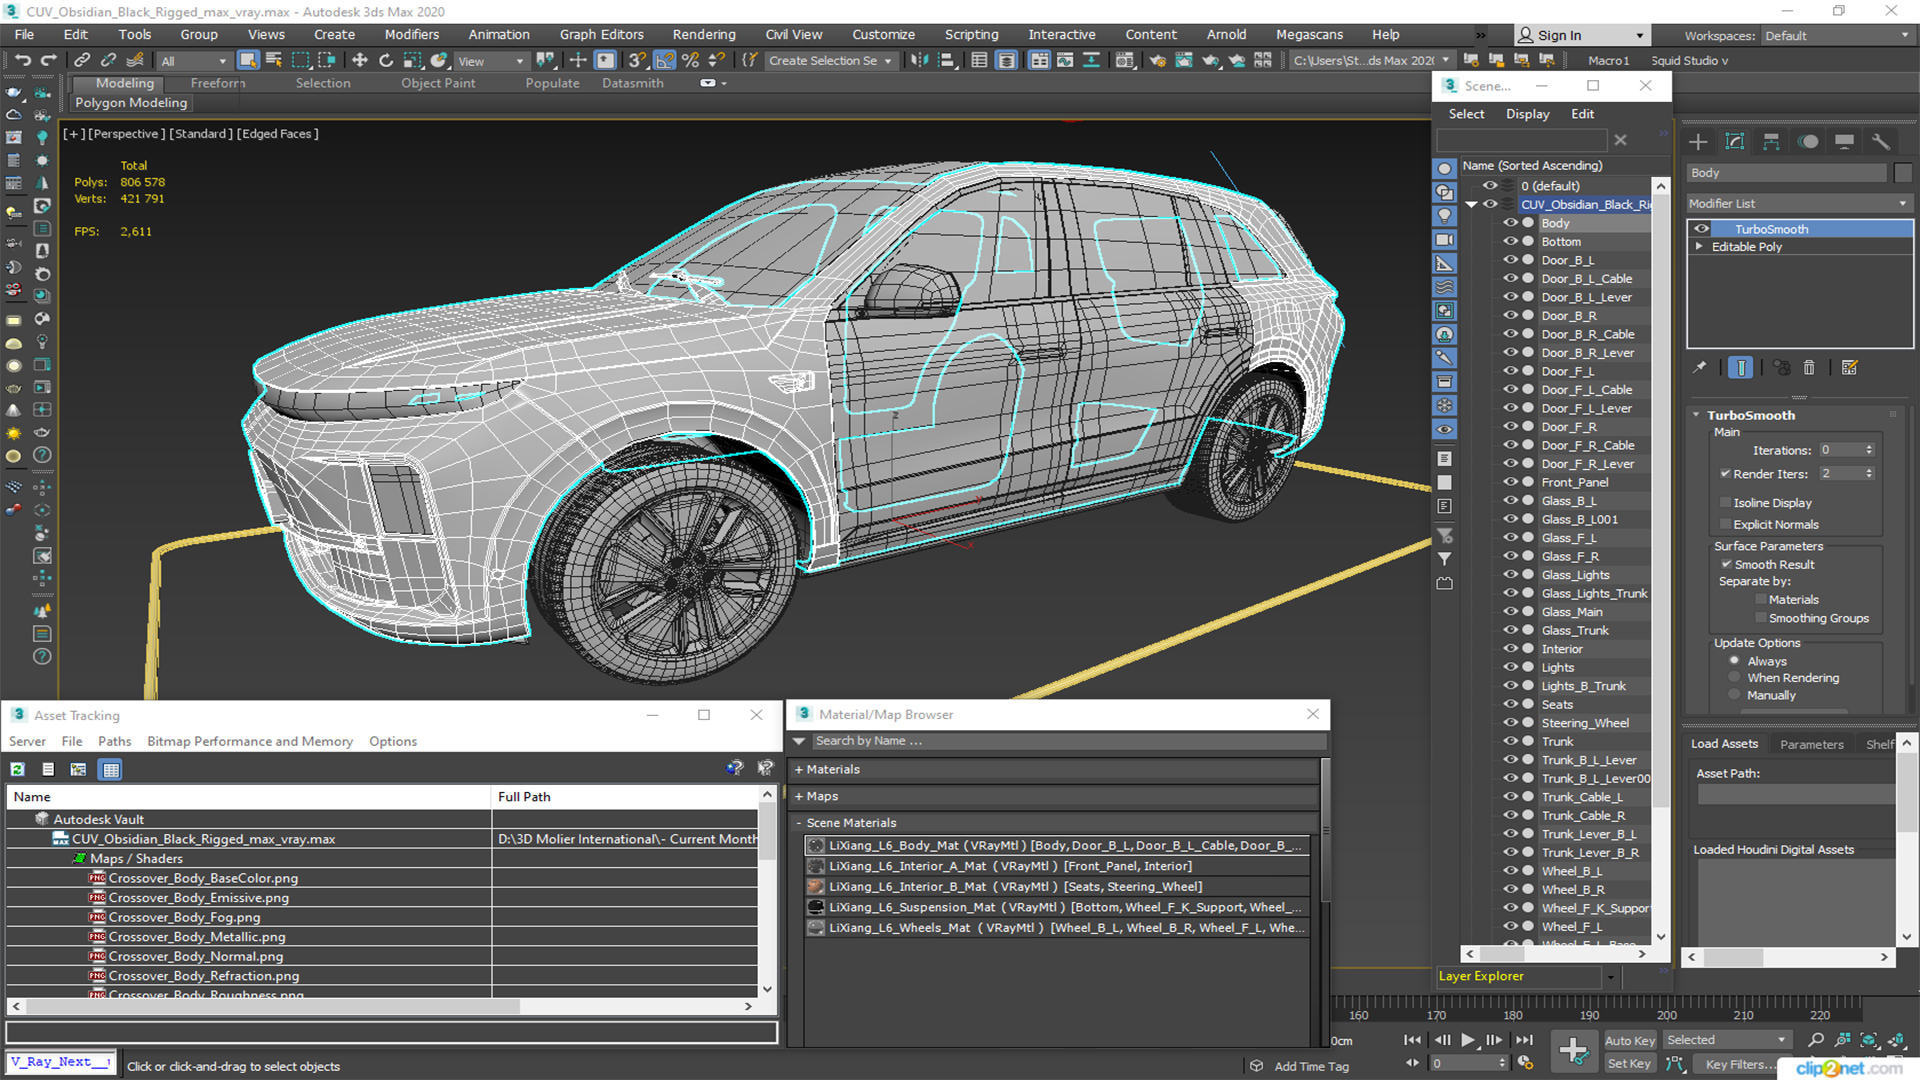Open Create Selection Set dropdown
Screen dimensions: 1920x1080
[830, 61]
